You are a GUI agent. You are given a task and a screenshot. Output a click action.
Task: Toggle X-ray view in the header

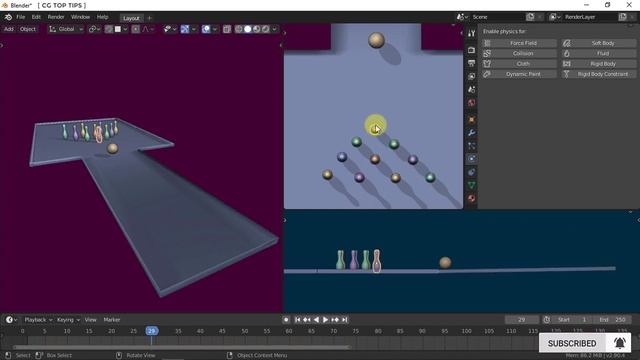click(227, 29)
